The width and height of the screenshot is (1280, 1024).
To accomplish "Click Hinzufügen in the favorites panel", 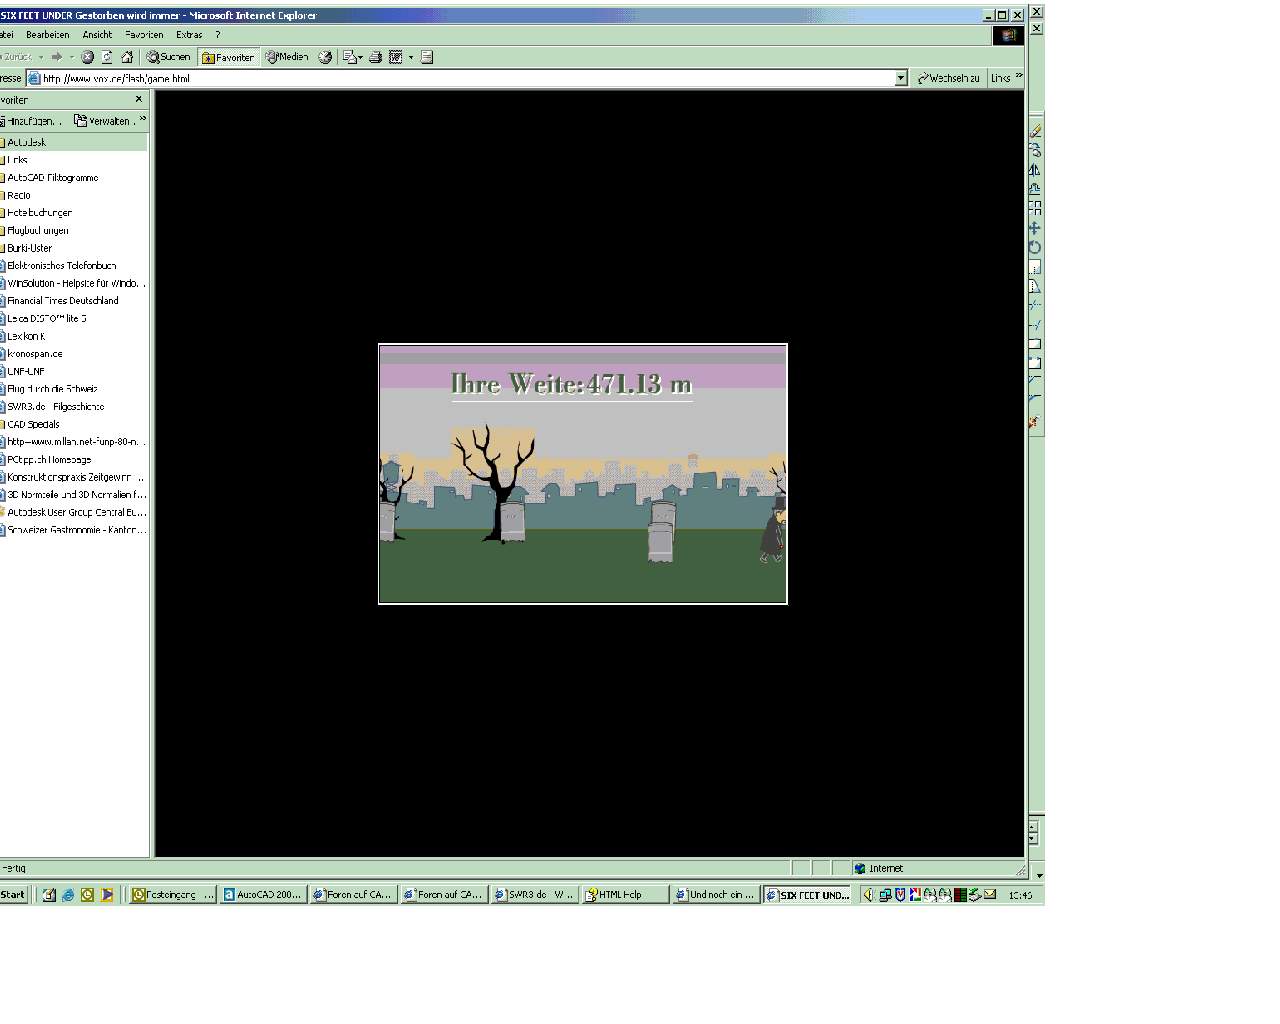I will [30, 121].
